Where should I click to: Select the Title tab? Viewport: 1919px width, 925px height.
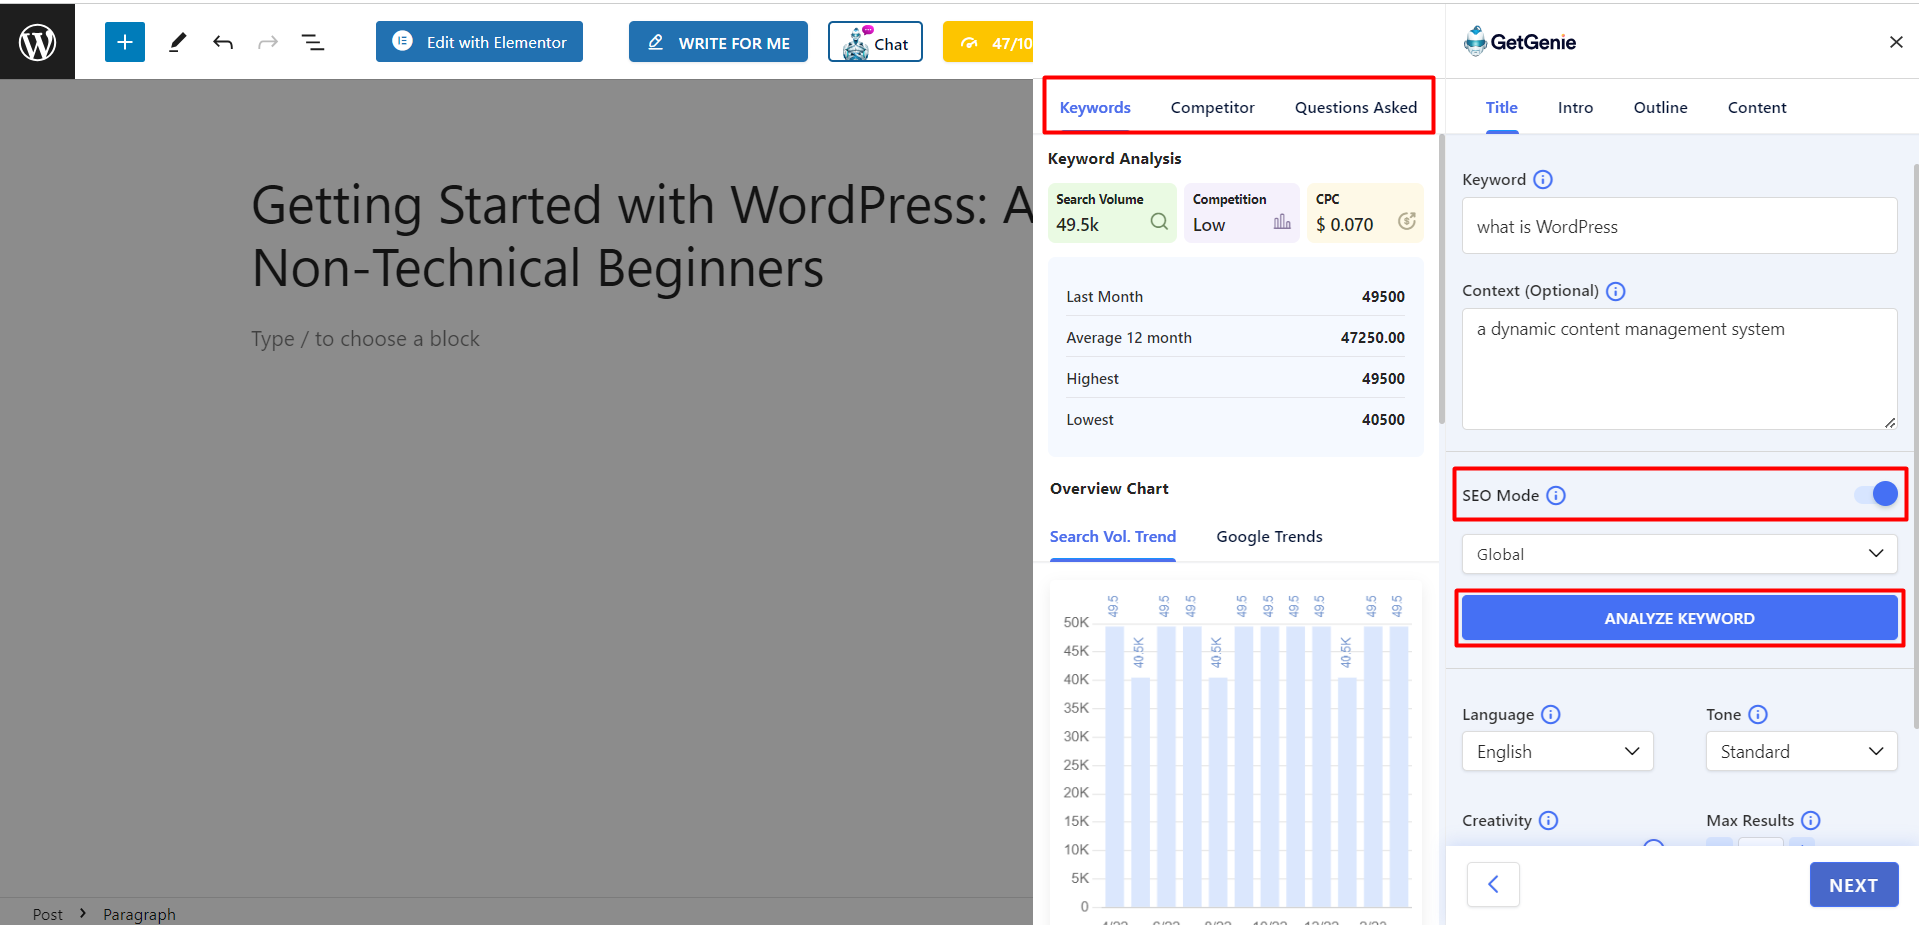click(x=1501, y=107)
